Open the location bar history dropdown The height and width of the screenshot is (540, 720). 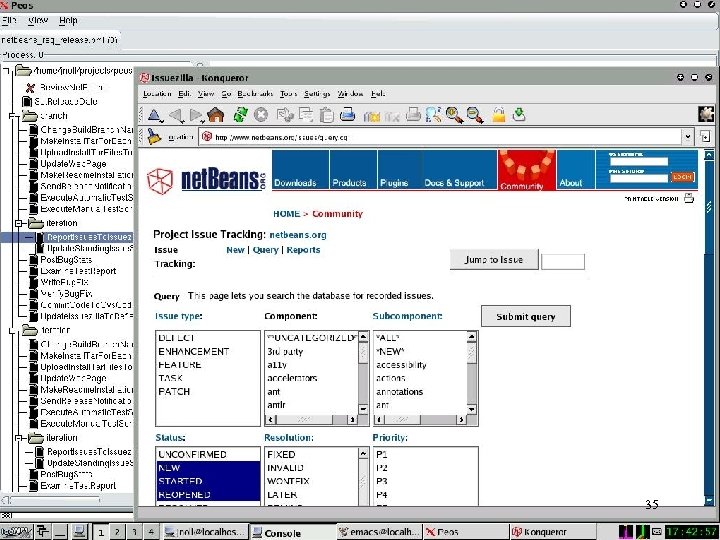point(687,136)
